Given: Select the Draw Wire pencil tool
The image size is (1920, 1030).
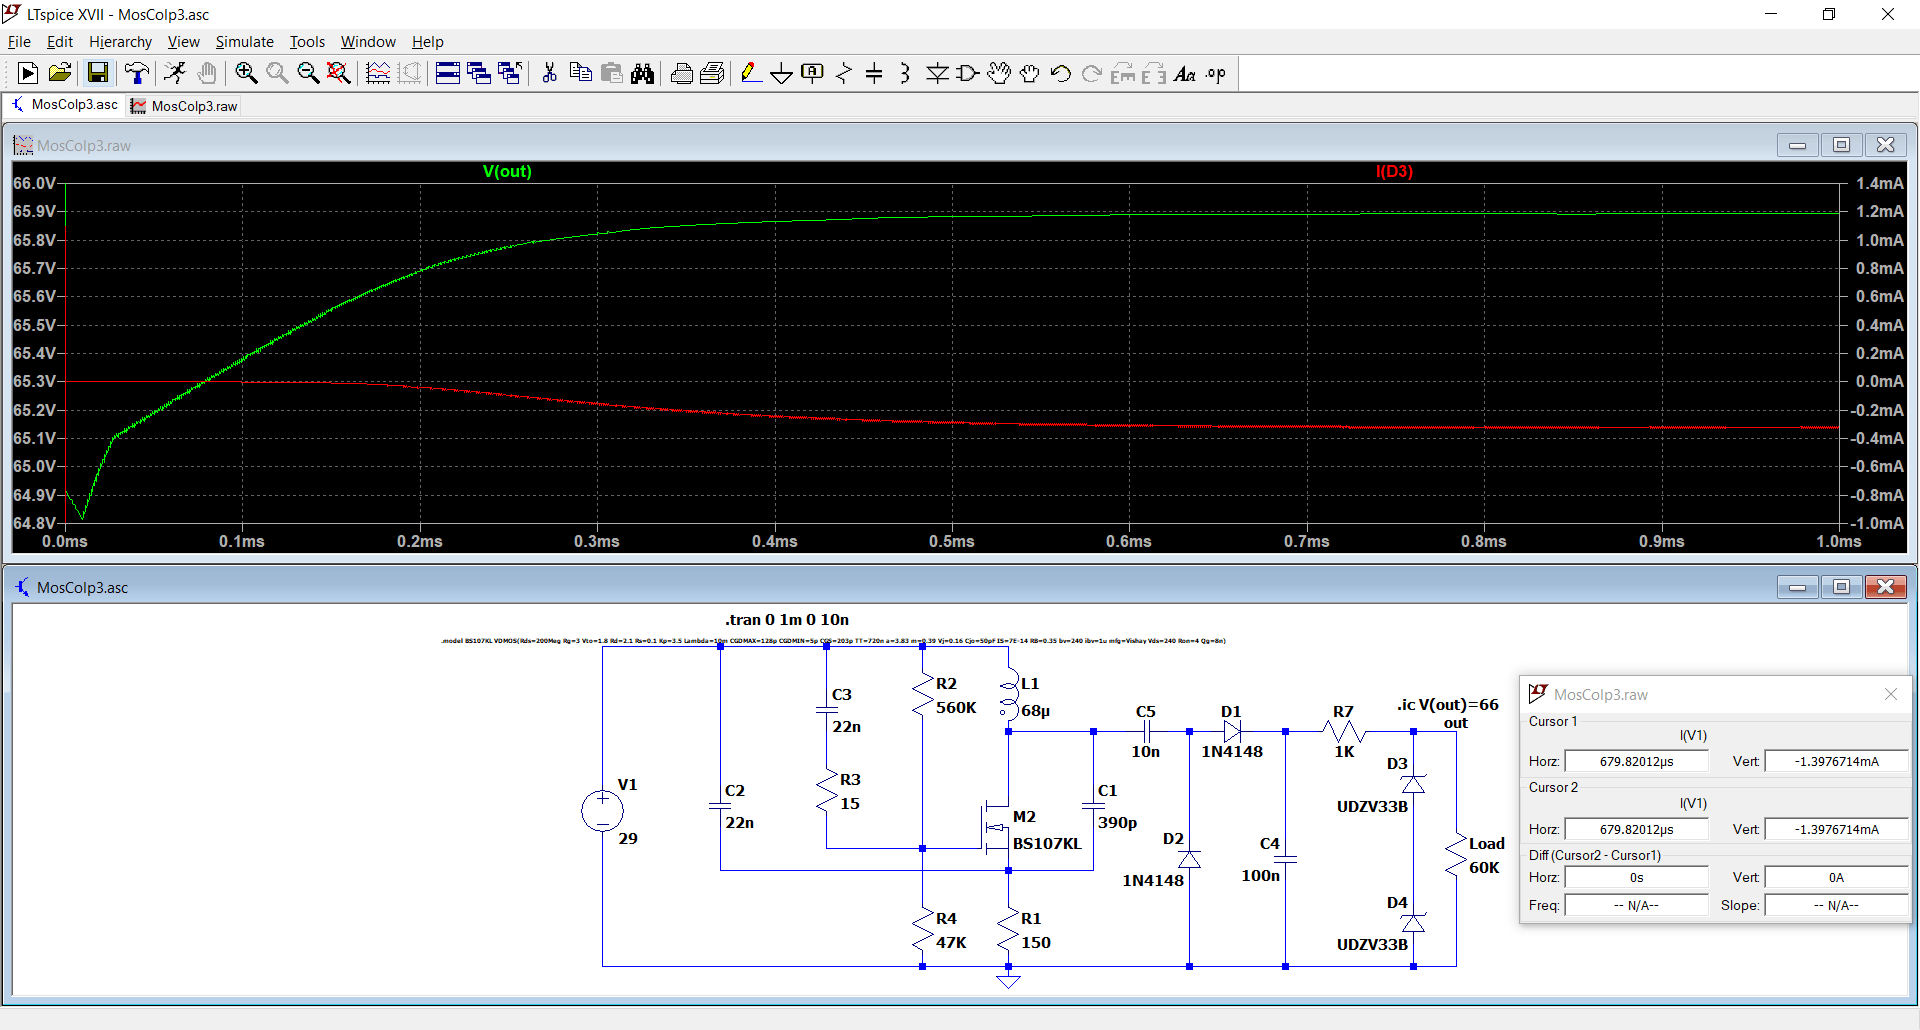Looking at the screenshot, I should (751, 73).
